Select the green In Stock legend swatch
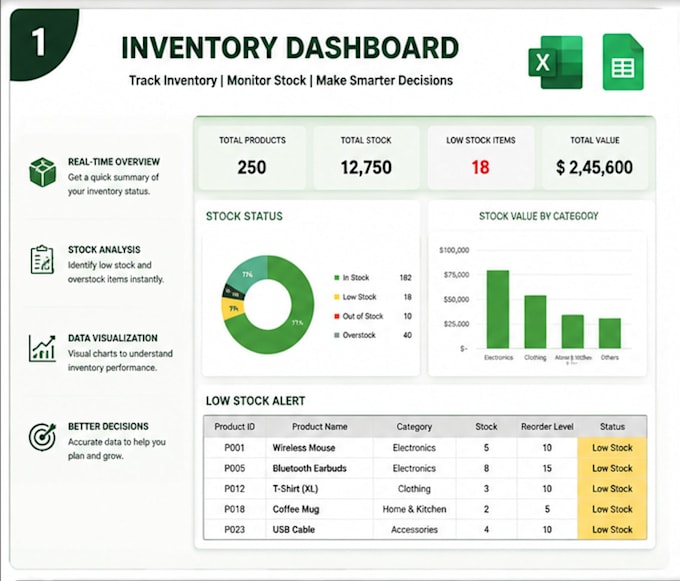This screenshot has height=581, width=680. coord(337,277)
